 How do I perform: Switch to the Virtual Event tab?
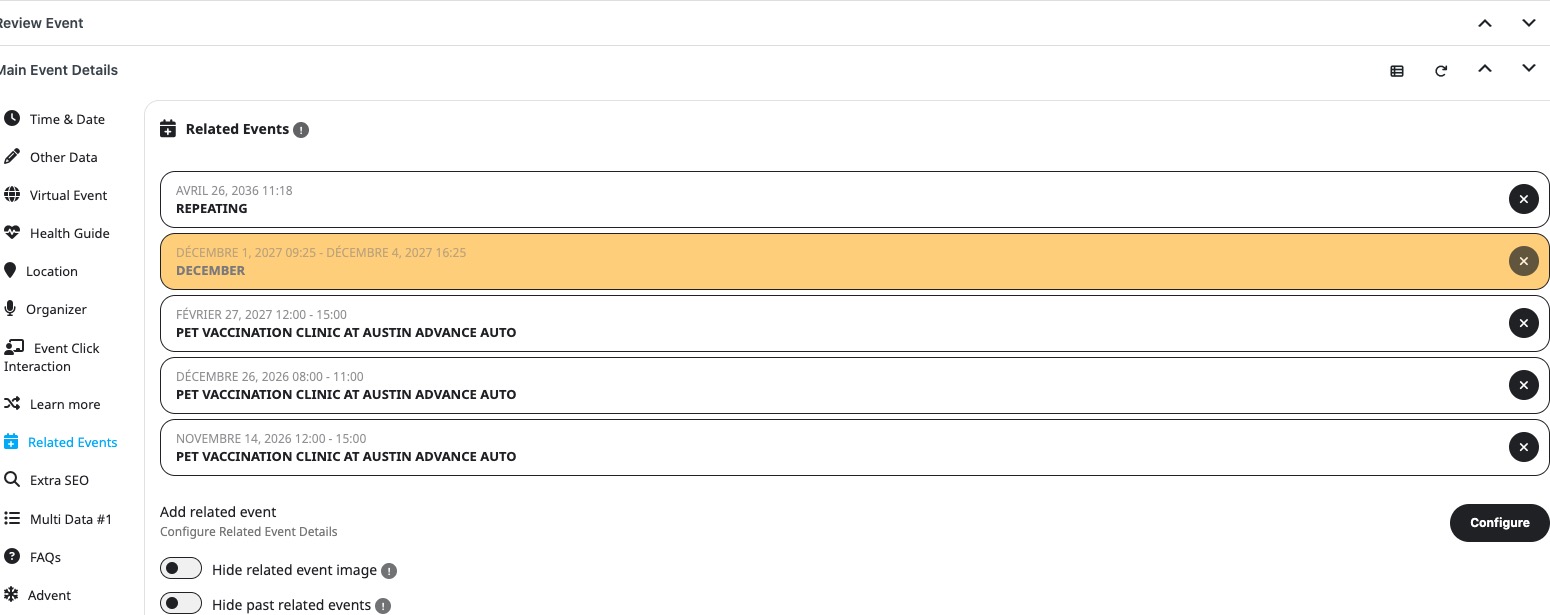pos(68,195)
